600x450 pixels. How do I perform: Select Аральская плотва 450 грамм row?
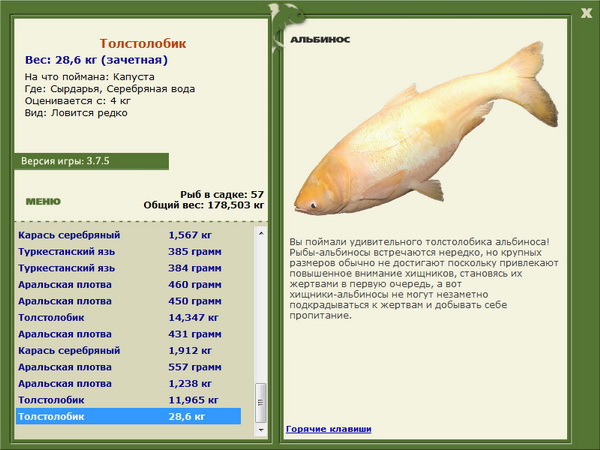click(129, 301)
